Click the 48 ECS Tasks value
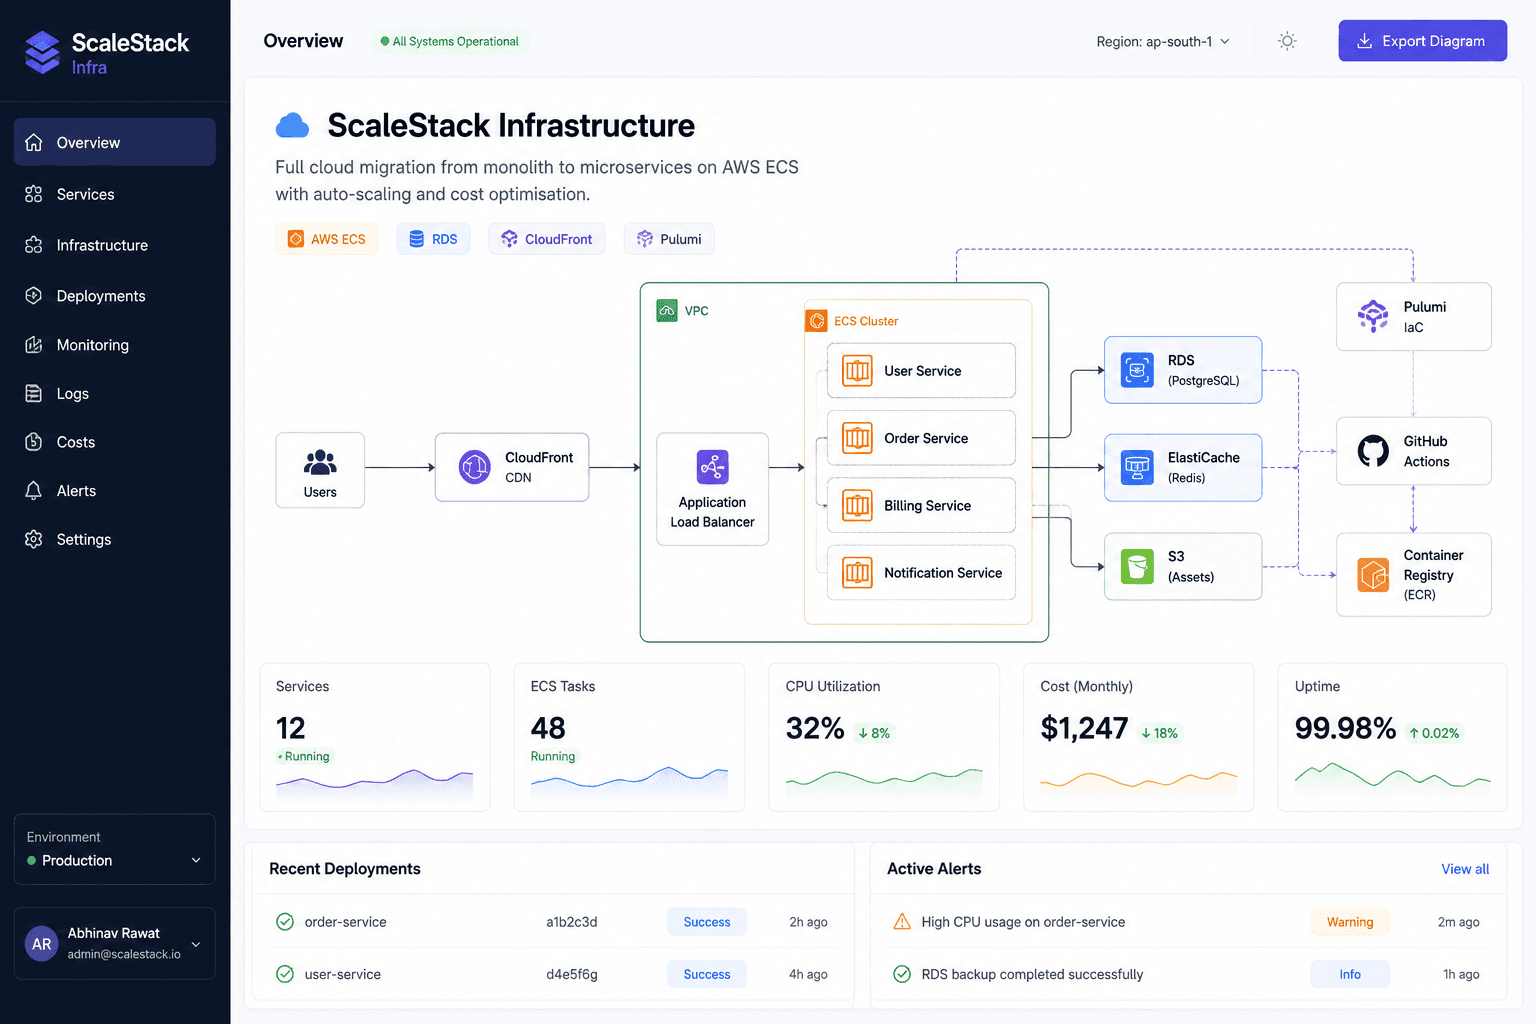 coord(548,729)
